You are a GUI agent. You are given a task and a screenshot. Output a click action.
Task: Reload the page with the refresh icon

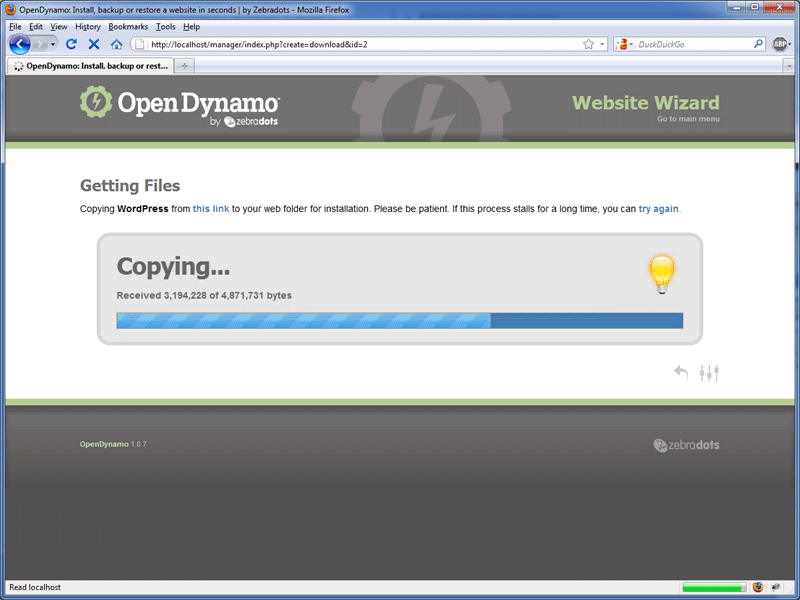(70, 44)
